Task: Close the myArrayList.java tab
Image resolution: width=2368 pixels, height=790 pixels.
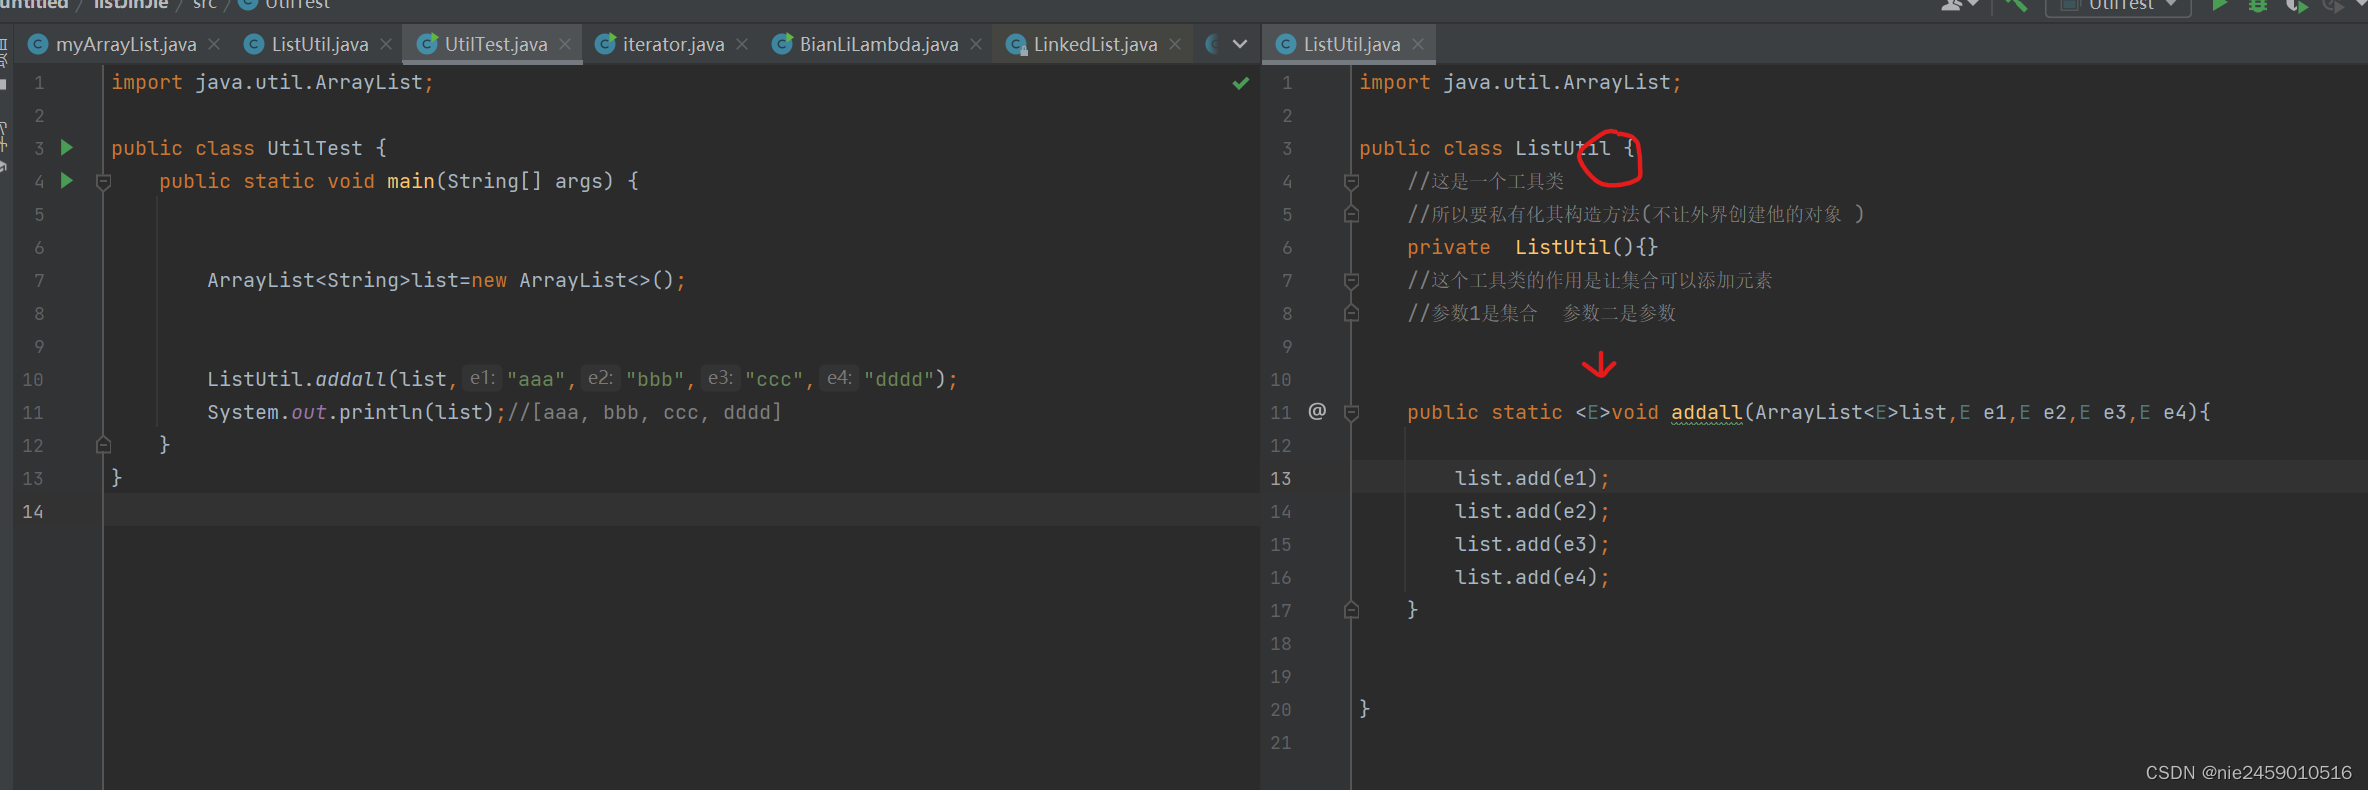Action: pos(214,44)
